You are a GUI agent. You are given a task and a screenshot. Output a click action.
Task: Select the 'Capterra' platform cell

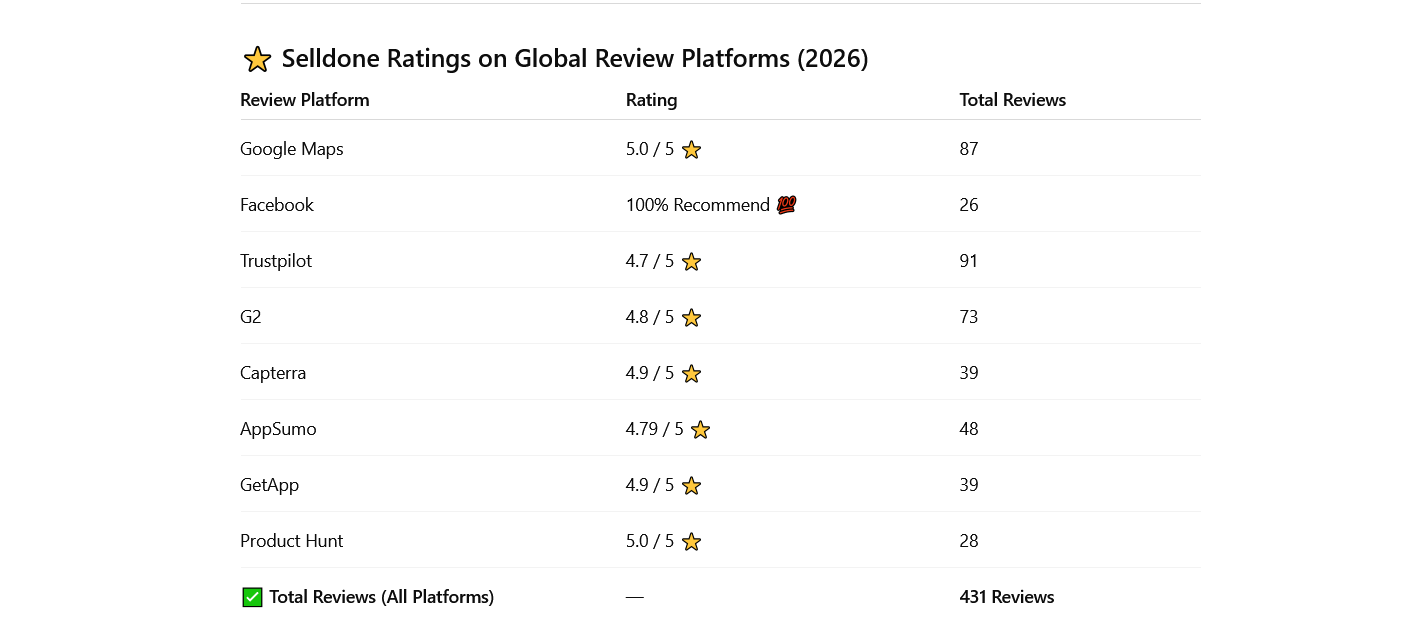click(x=273, y=373)
